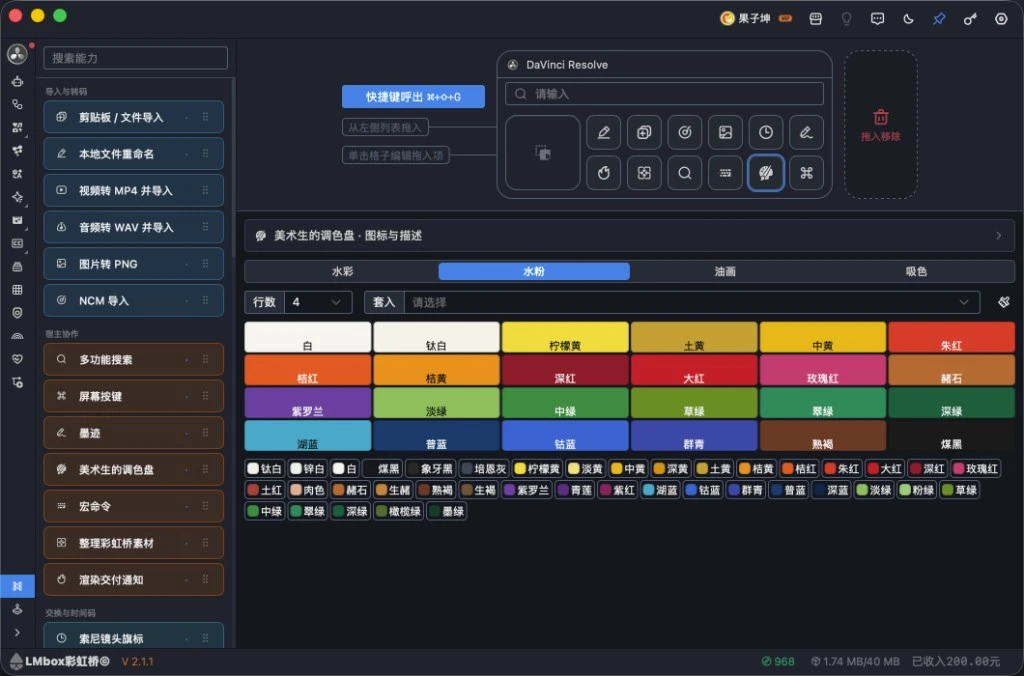Click the eraser clear icon beside 套入
The image size is (1024, 676).
click(x=1004, y=302)
